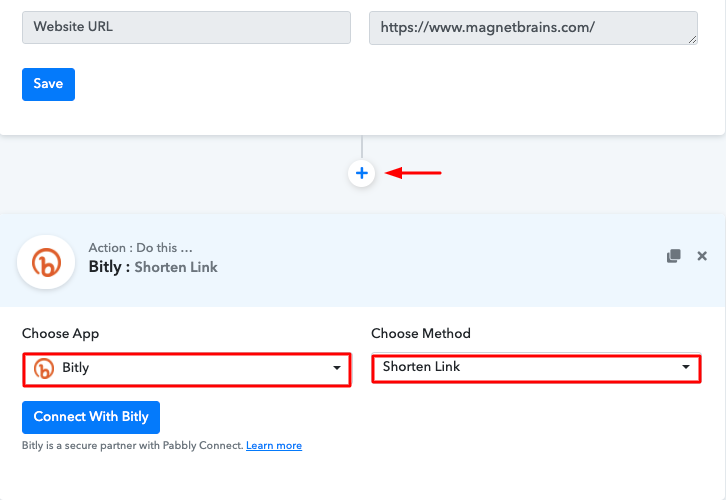
Task: Click the "Action : Do this ..." text
Action: tap(140, 248)
